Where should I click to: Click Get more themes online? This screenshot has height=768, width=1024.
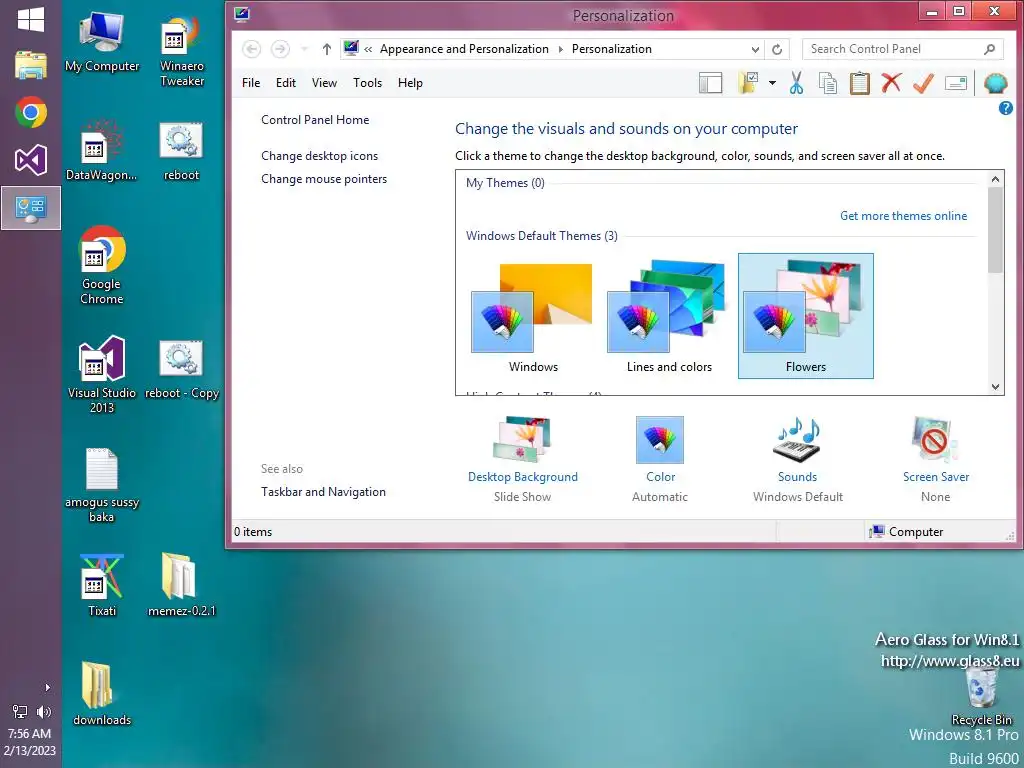coord(903,216)
